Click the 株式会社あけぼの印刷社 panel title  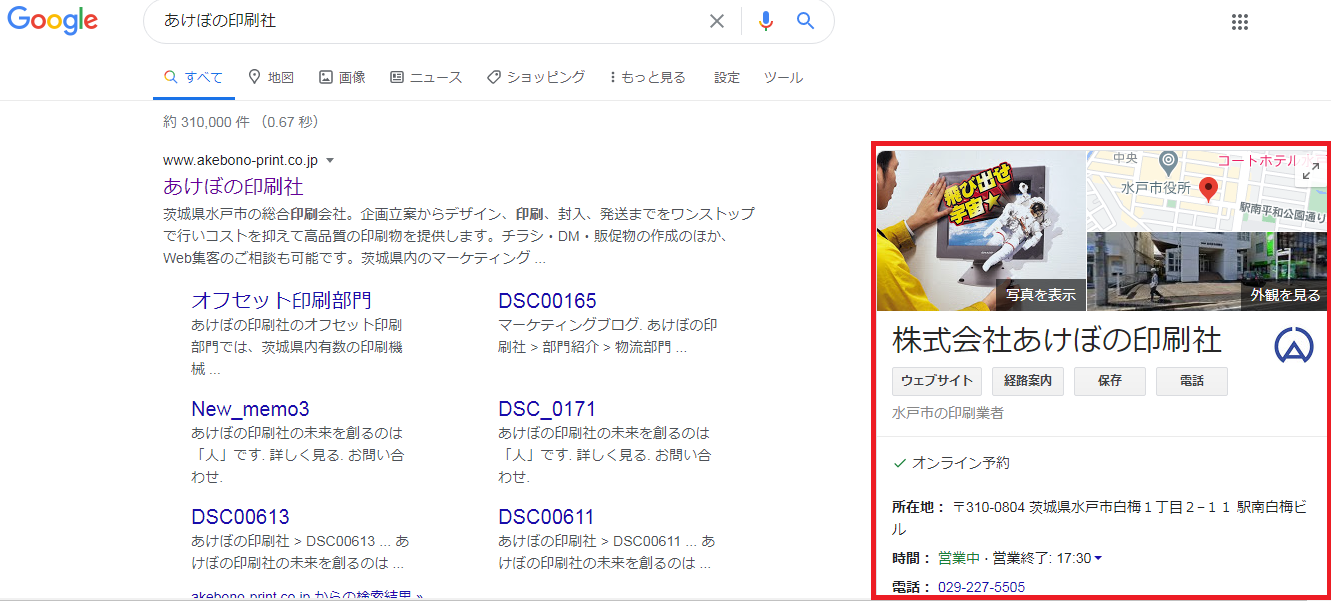pos(1057,340)
